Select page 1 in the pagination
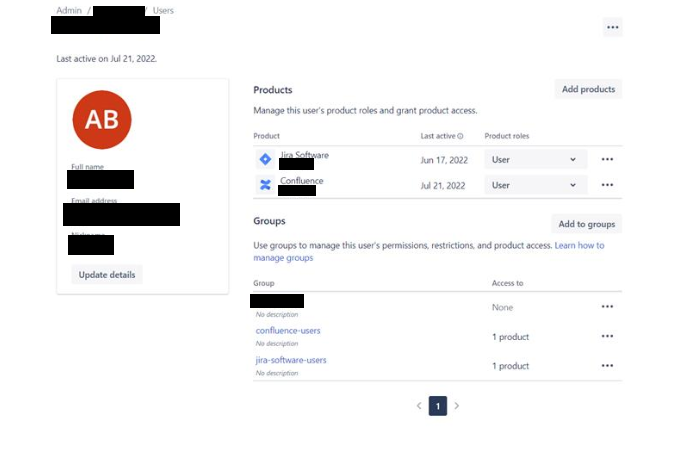The height and width of the screenshot is (449, 685). click(x=438, y=406)
